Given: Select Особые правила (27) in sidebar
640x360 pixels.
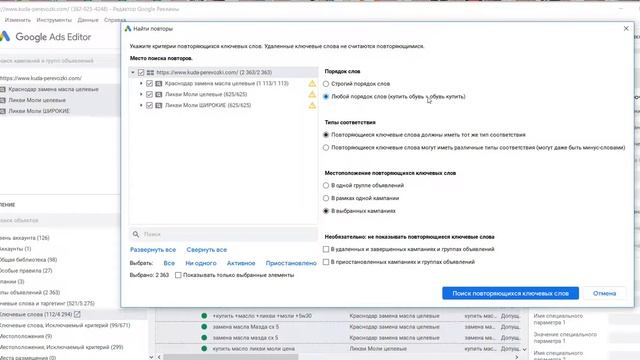Looking at the screenshot, I should point(26,271).
